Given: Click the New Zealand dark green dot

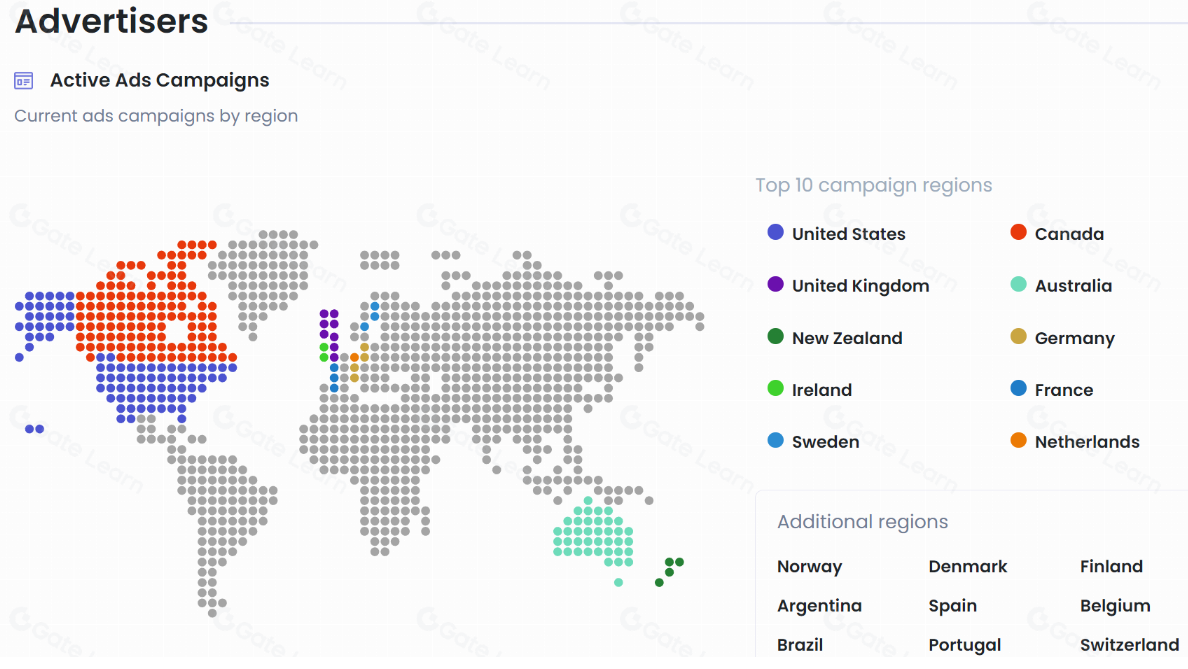Looking at the screenshot, I should pyautogui.click(x=775, y=337).
